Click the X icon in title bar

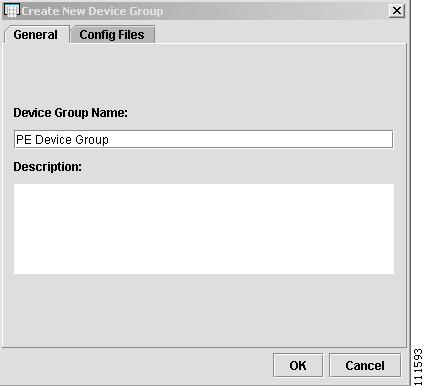[397, 11]
